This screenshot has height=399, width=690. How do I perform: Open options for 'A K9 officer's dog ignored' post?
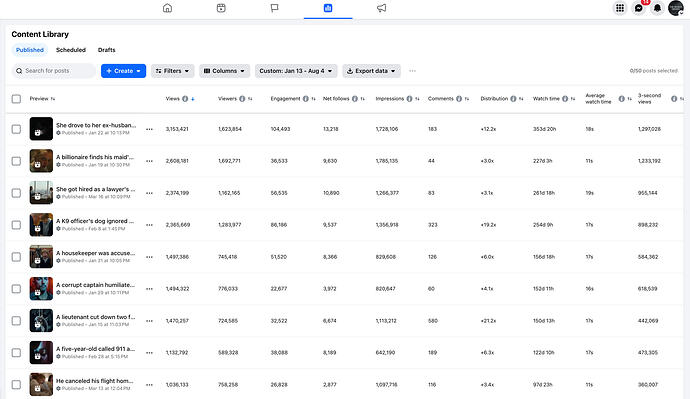(x=150, y=225)
